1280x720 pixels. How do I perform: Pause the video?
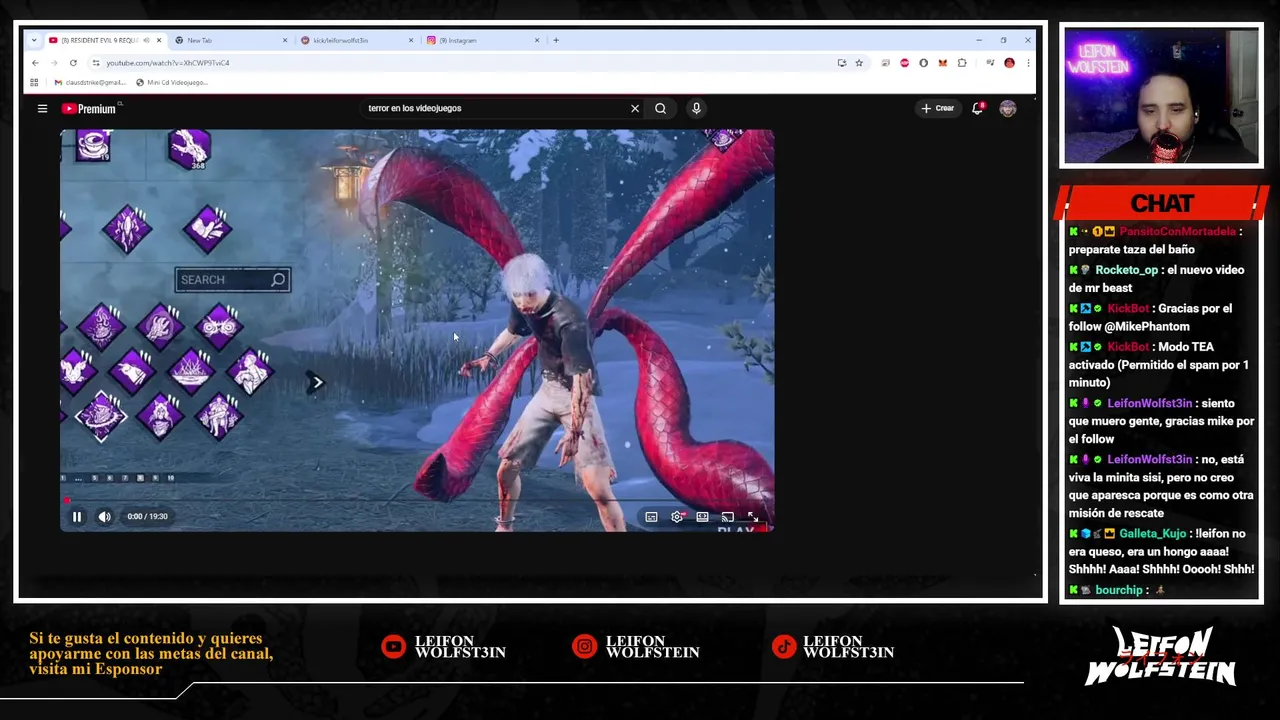pyautogui.click(x=76, y=516)
